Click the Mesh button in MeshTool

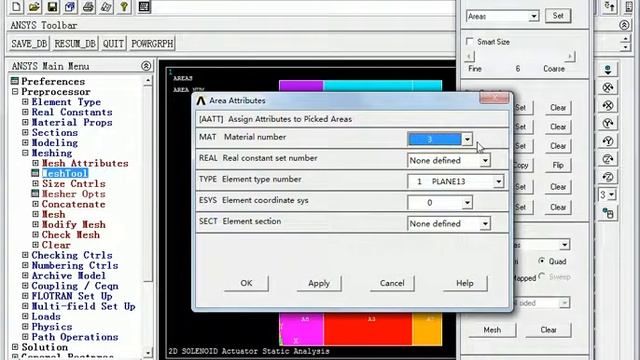click(x=492, y=330)
